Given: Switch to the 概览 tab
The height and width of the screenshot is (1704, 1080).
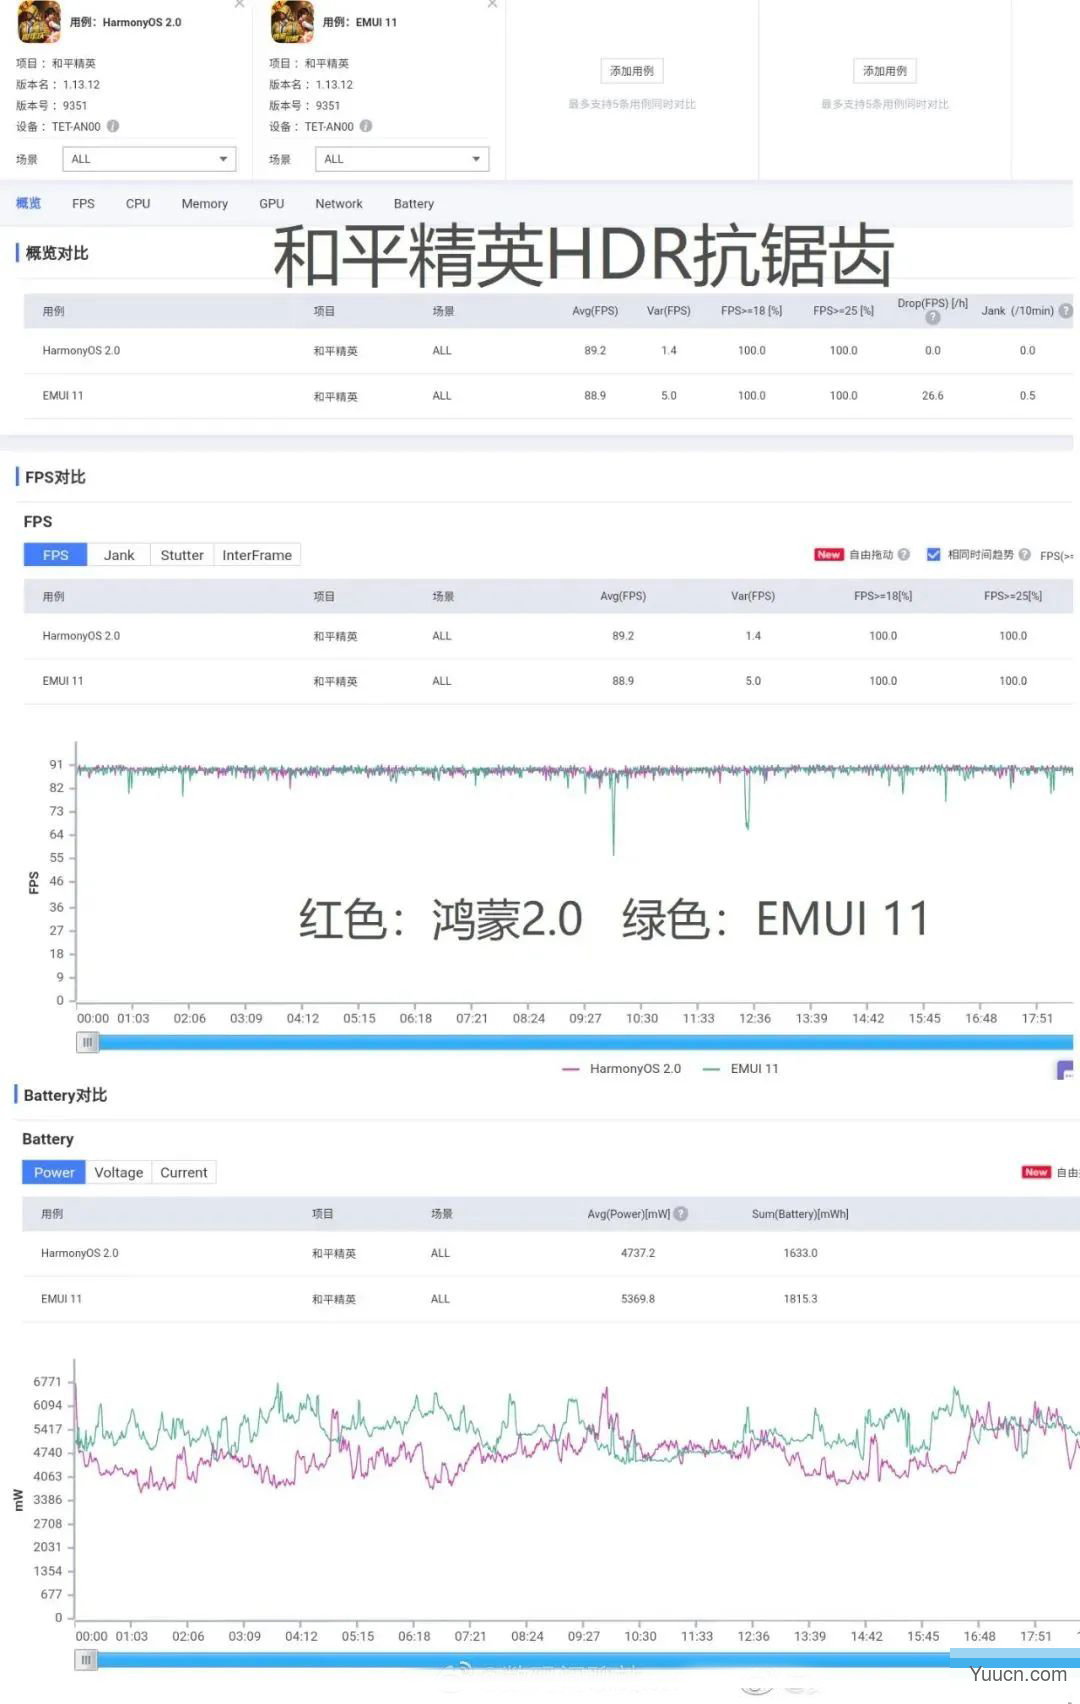Looking at the screenshot, I should pyautogui.click(x=29, y=203).
